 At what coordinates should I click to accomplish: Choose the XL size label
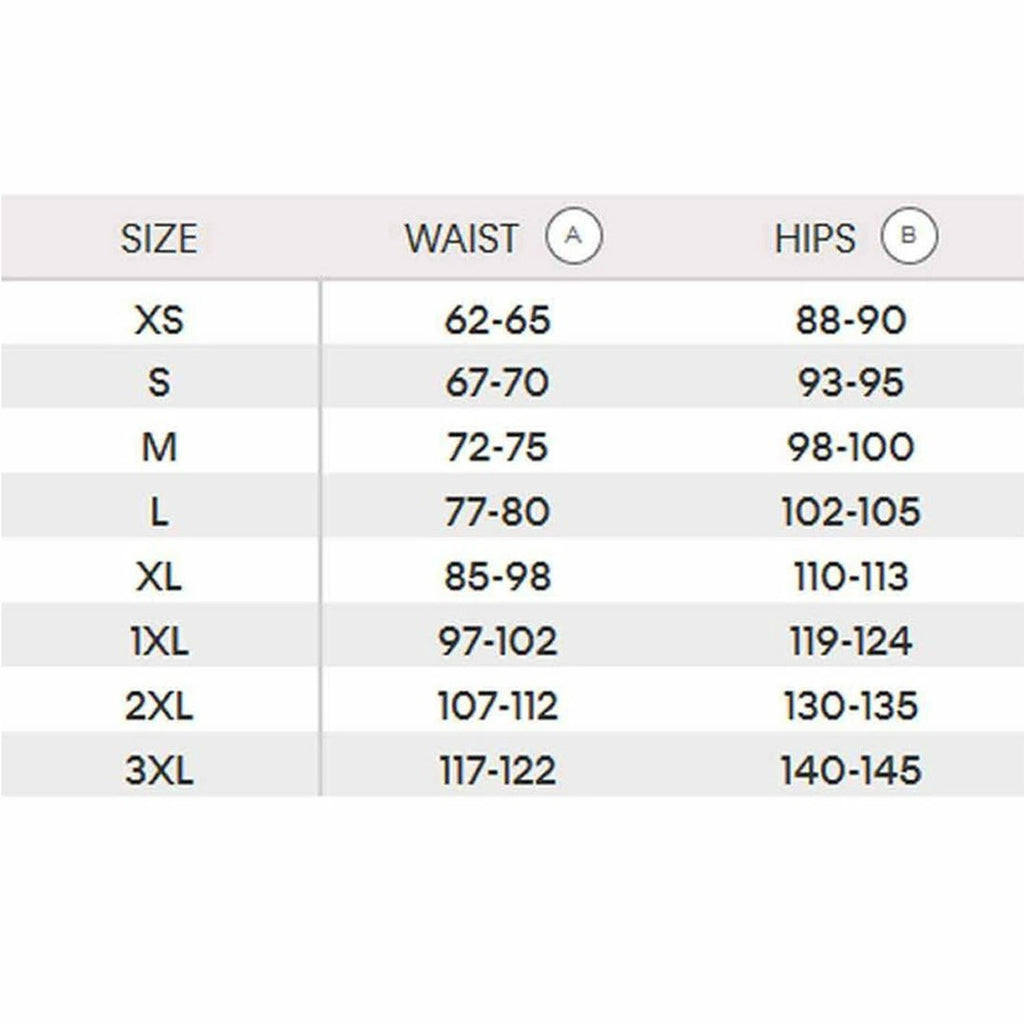(159, 577)
